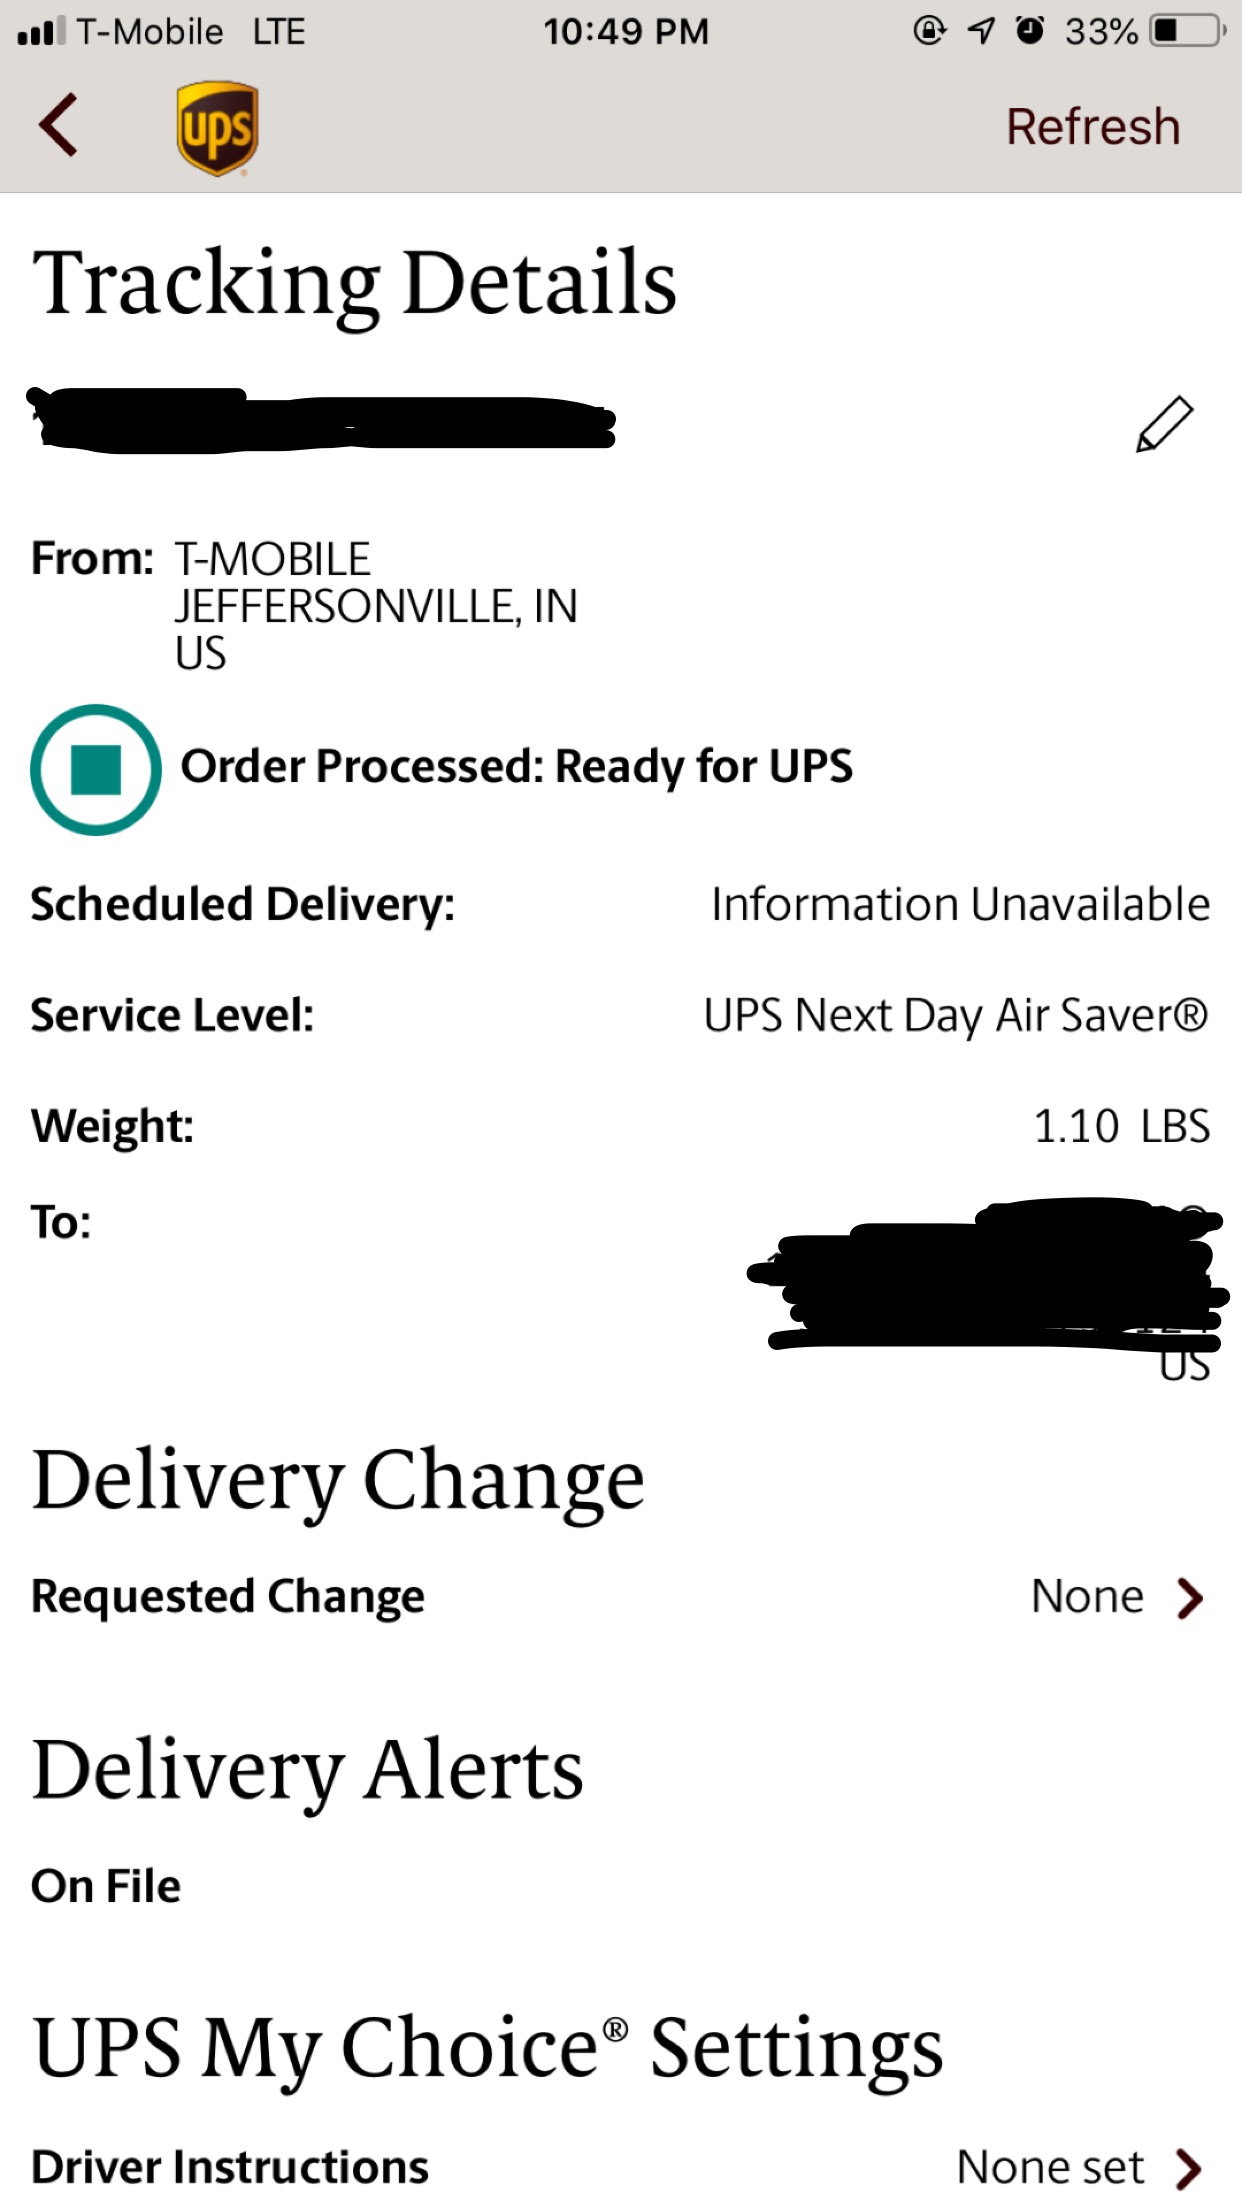The height and width of the screenshot is (2208, 1242).
Task: Tap the Refresh button
Action: tap(1093, 127)
